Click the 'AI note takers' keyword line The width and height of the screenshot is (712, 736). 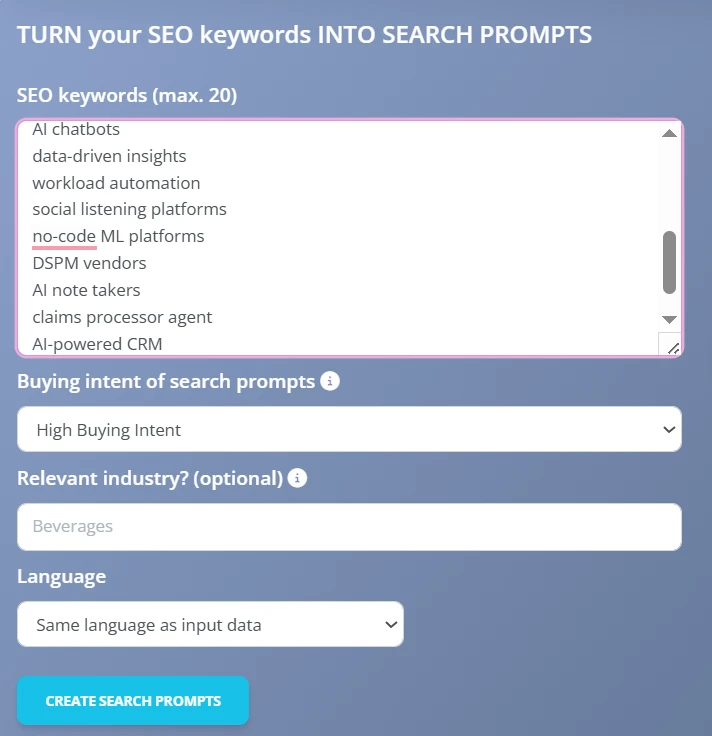point(86,290)
